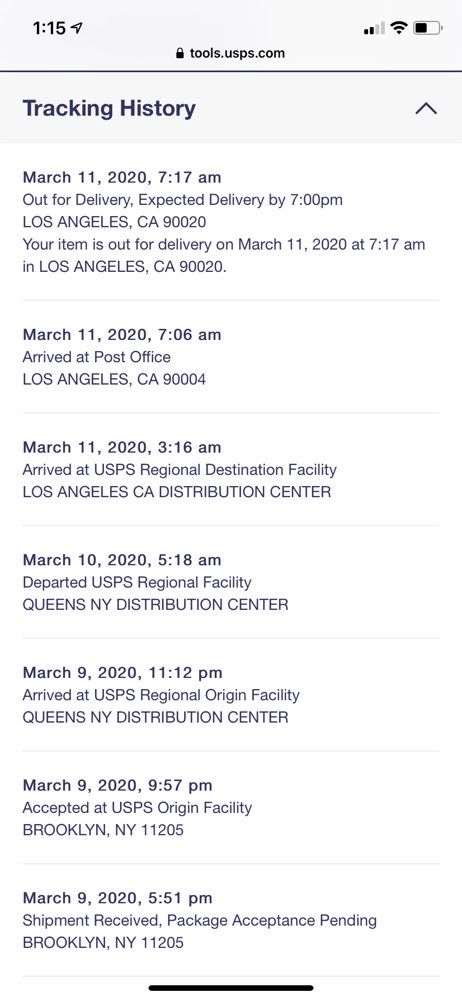Tap the battery icon in status bar
462x1000 pixels.
tap(428, 28)
